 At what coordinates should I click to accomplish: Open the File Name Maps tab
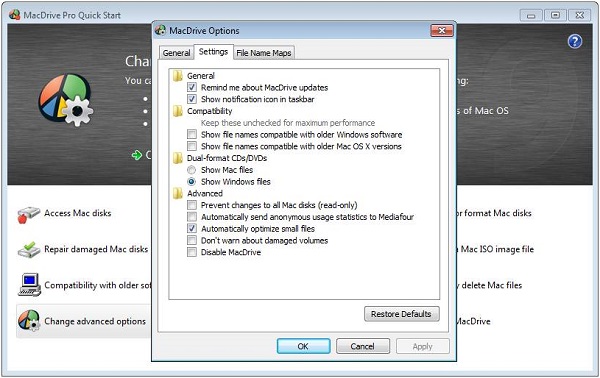264,53
